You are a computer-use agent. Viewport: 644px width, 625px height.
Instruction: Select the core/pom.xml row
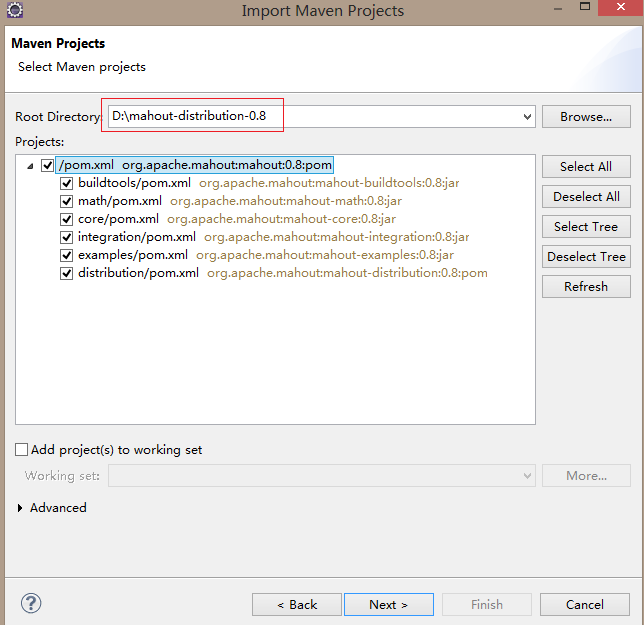coord(237,219)
